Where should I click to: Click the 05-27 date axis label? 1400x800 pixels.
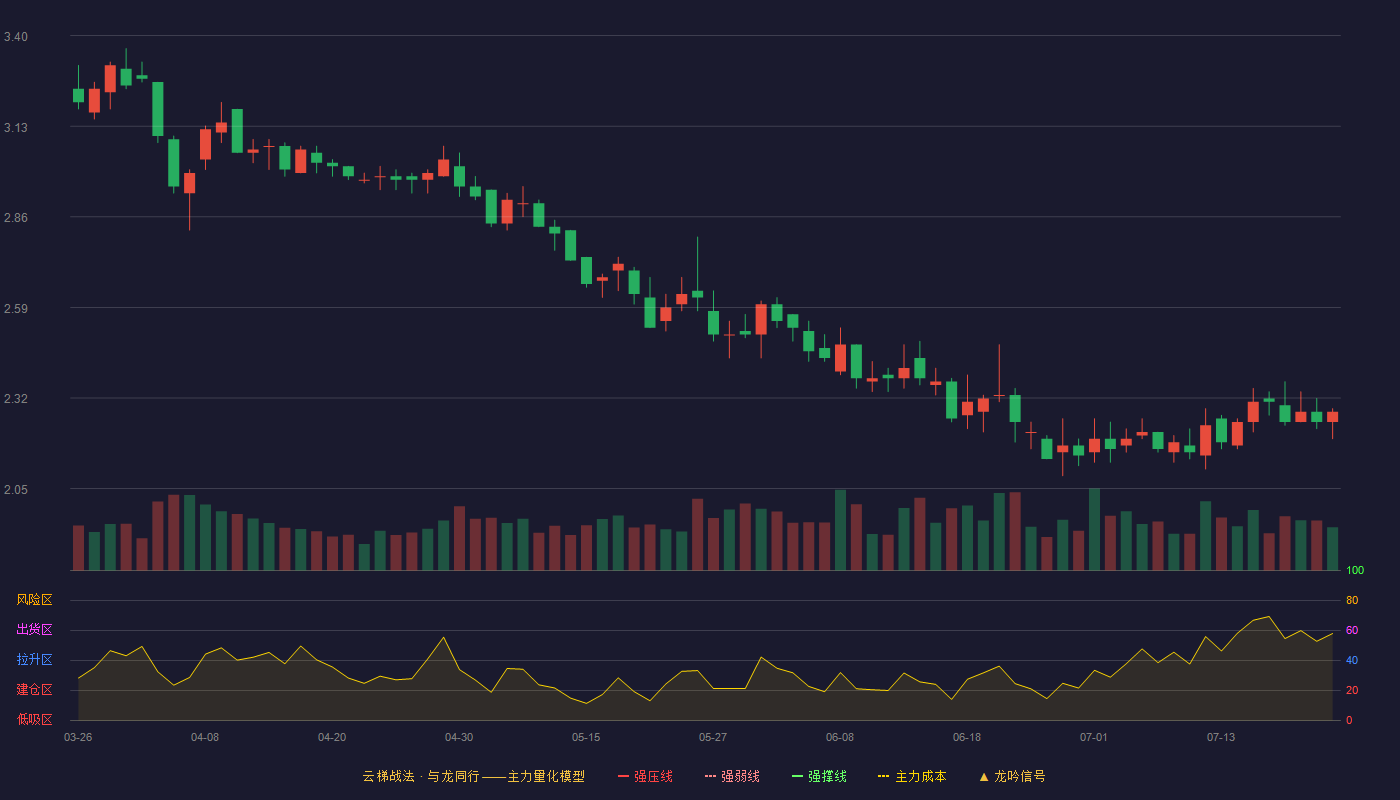(x=713, y=737)
